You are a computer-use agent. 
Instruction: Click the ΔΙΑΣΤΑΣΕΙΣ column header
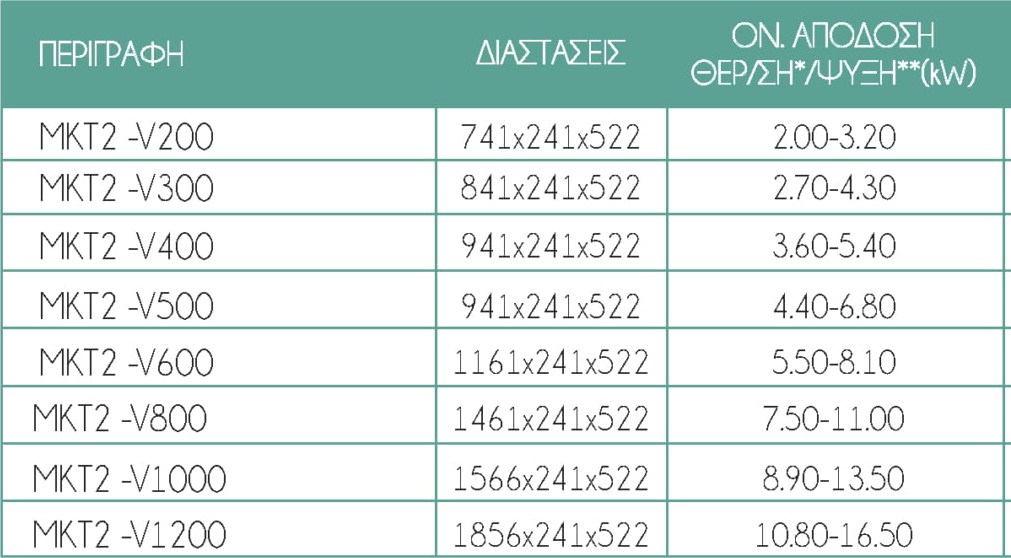550,54
